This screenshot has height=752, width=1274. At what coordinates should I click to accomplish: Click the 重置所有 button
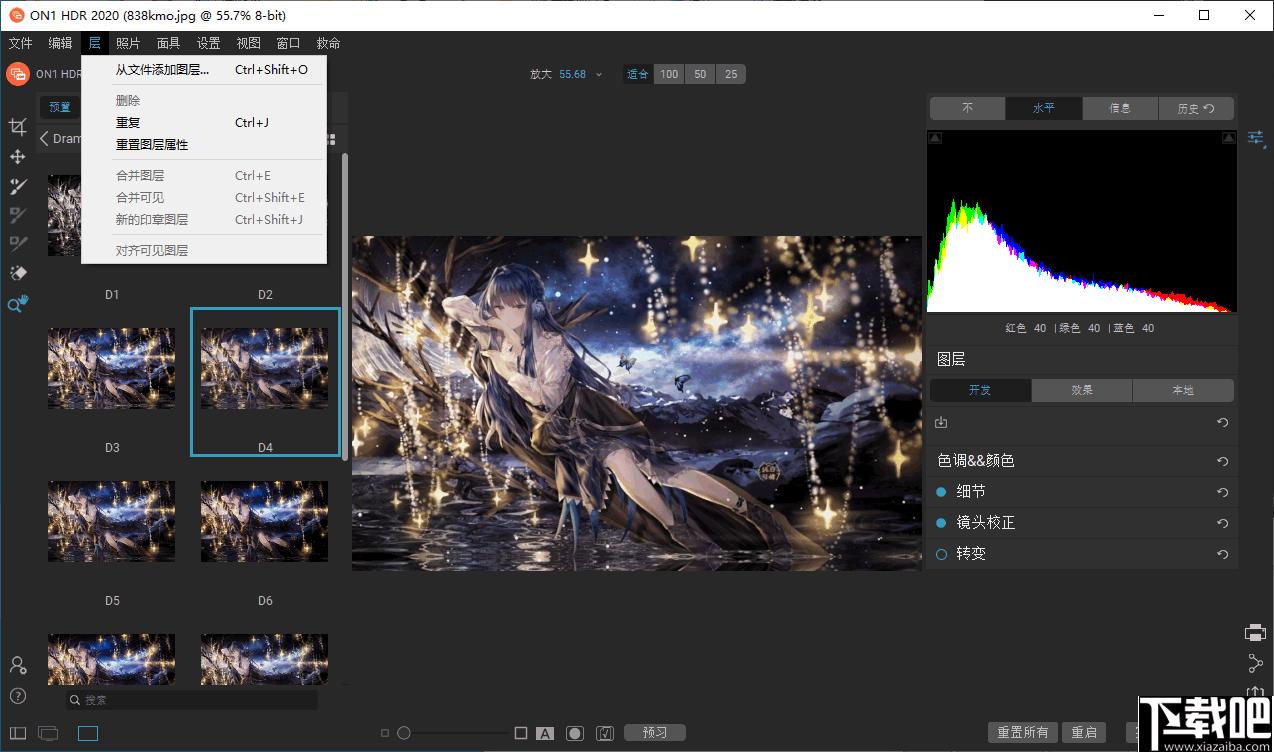pos(1023,733)
